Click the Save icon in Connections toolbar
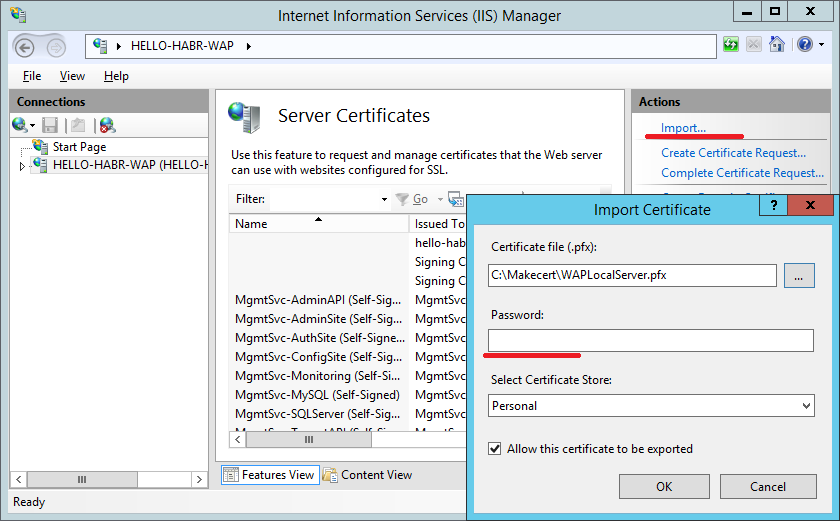Screen dimensions: 840x521 point(50,125)
